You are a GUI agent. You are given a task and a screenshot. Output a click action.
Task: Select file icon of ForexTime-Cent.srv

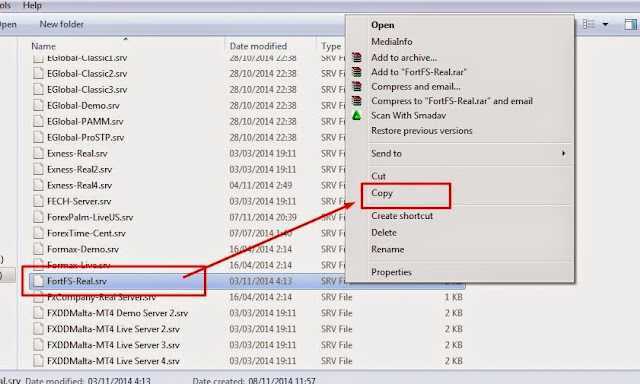pos(38,233)
